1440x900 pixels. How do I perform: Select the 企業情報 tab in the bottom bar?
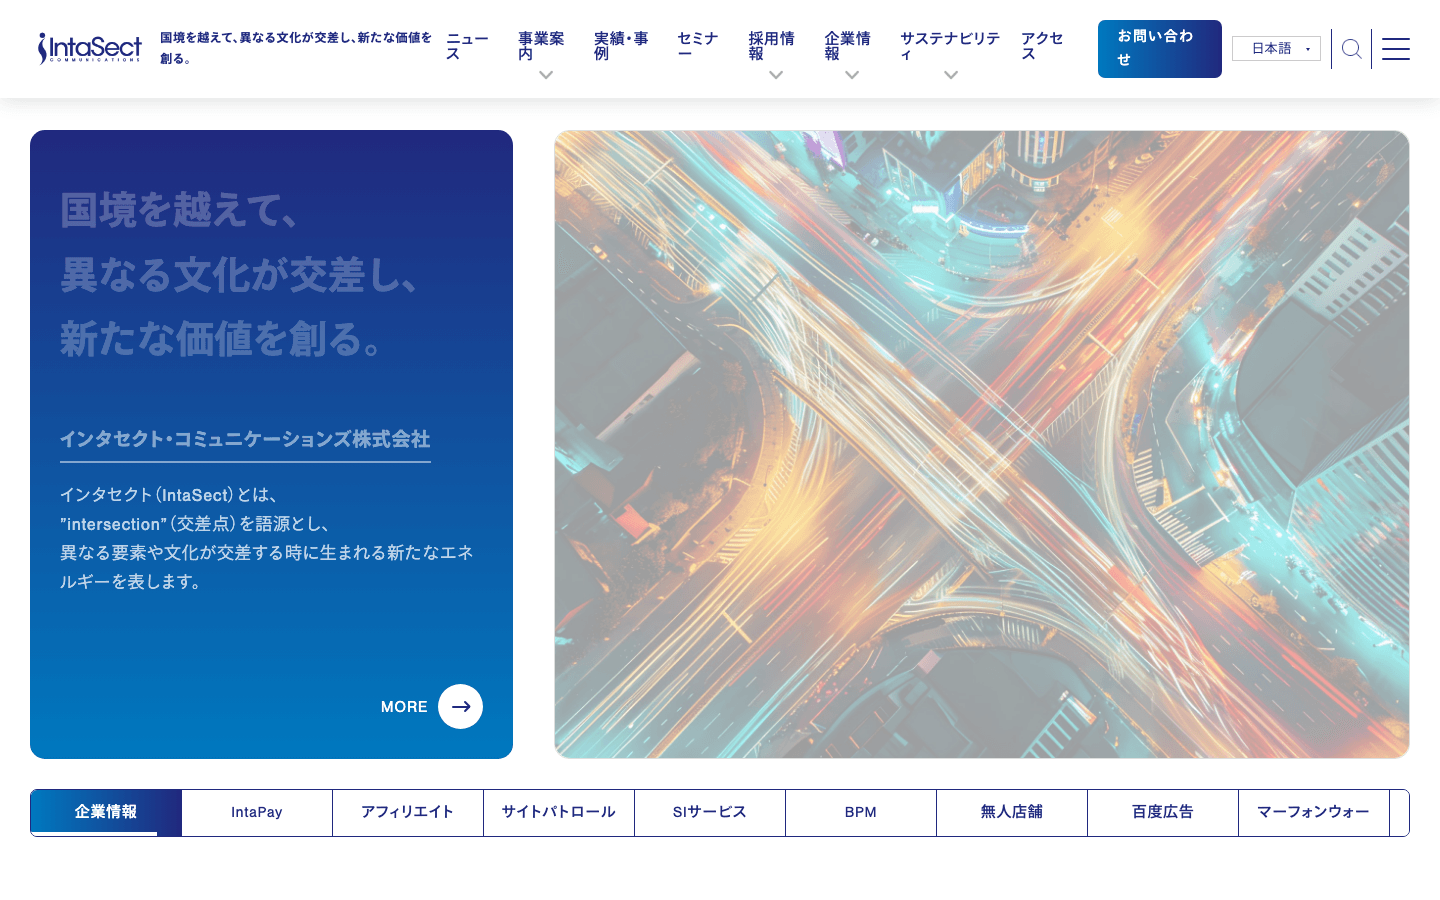(x=106, y=812)
